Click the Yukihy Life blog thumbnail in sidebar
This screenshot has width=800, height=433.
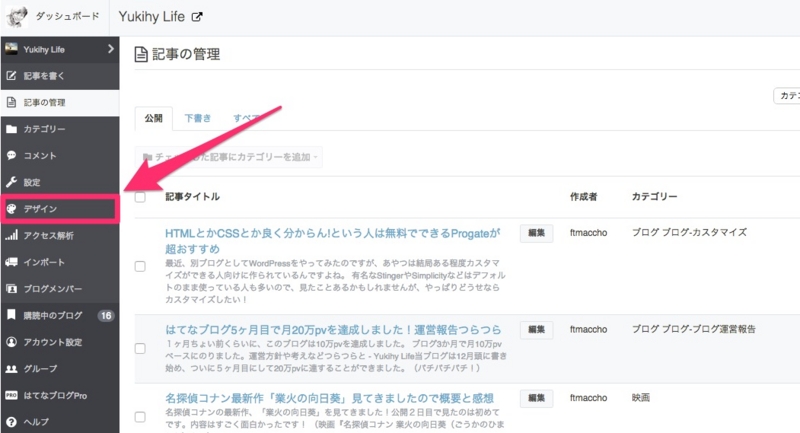pyautogui.click(x=11, y=49)
